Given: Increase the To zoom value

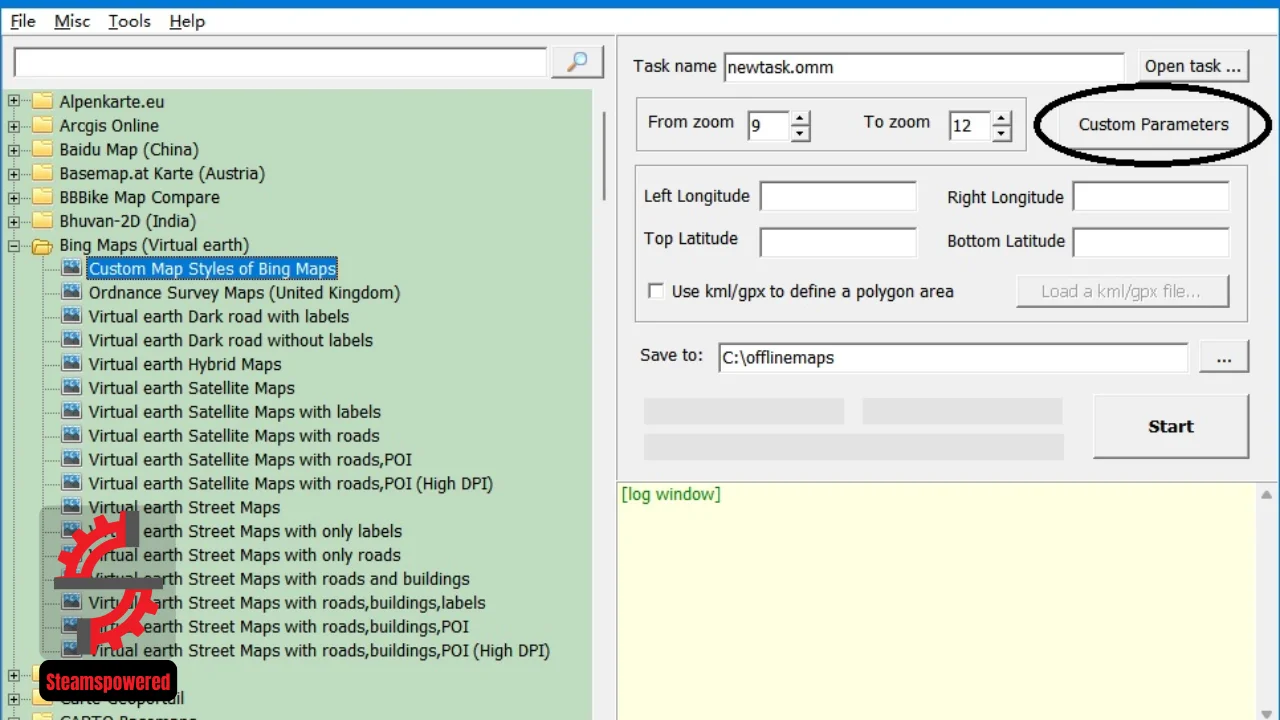Looking at the screenshot, I should [1002, 118].
